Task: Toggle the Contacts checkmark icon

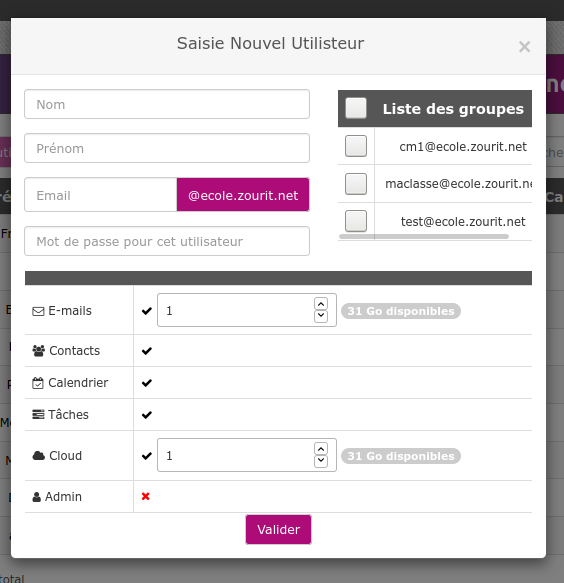Action: [147, 351]
